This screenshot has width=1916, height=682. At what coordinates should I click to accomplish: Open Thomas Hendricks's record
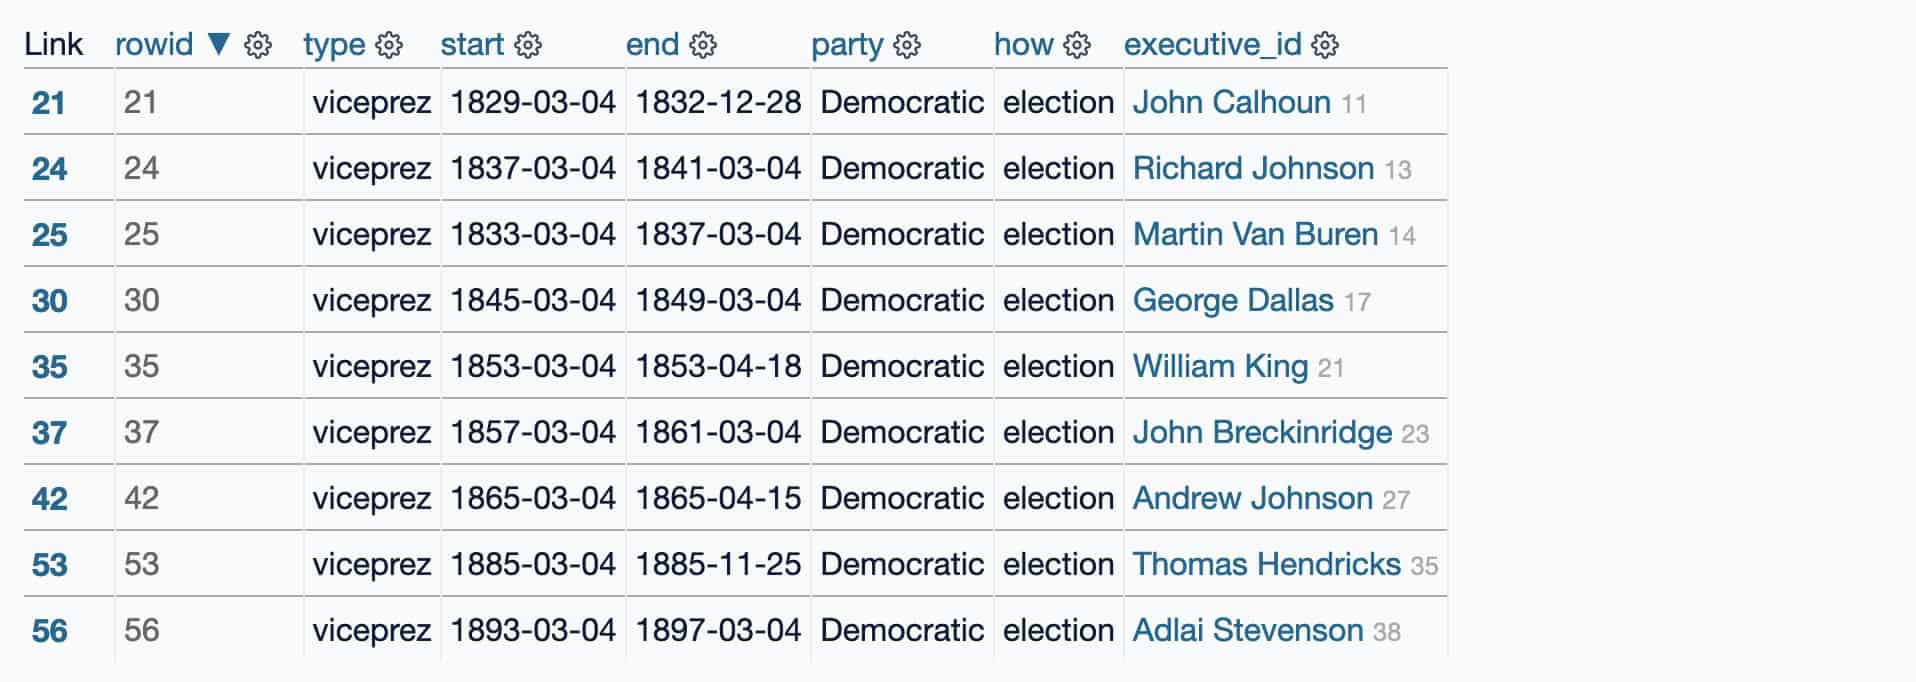pos(1265,564)
